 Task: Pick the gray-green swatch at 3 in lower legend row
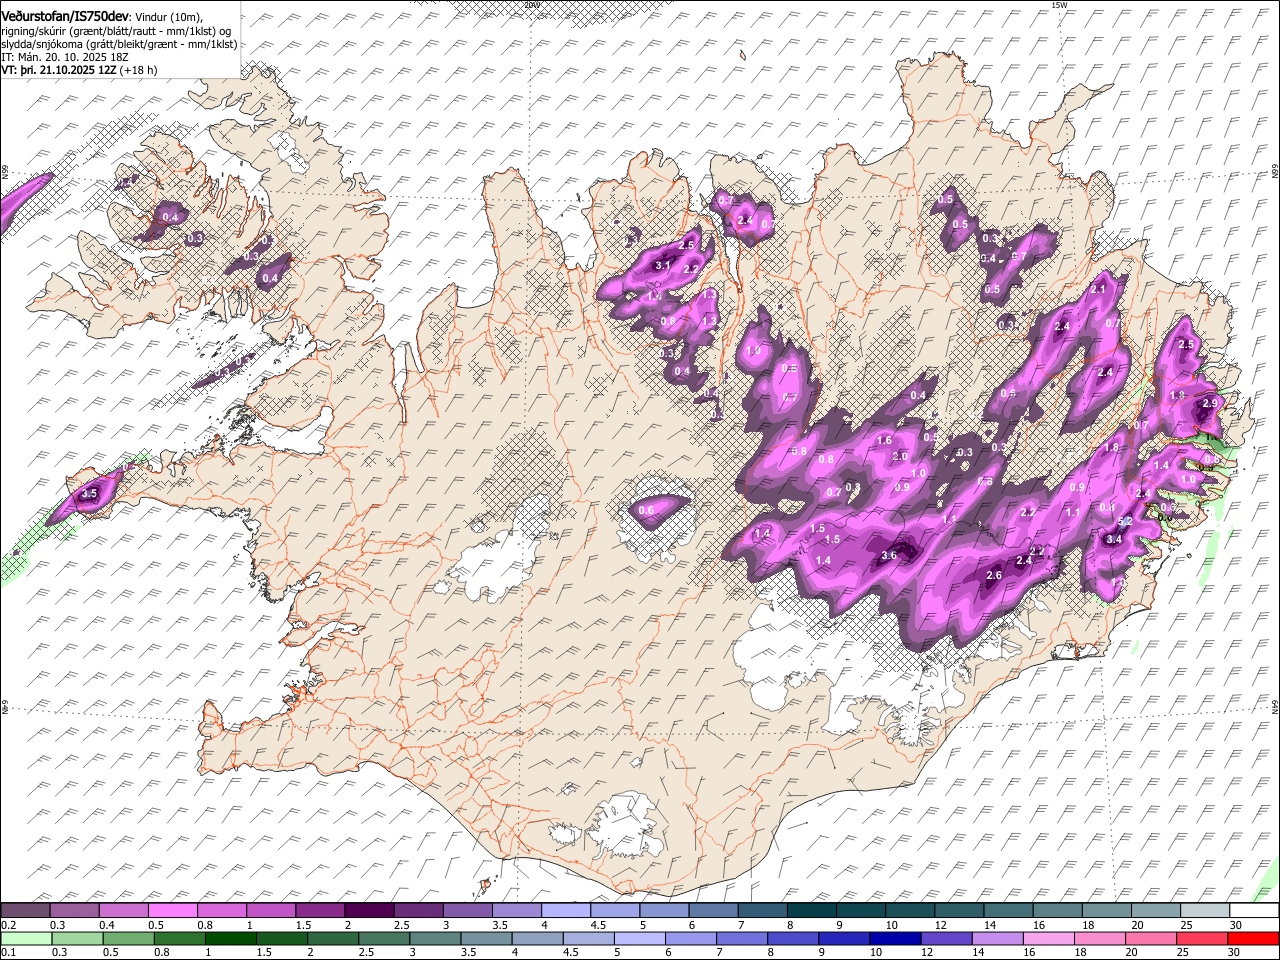[435, 938]
